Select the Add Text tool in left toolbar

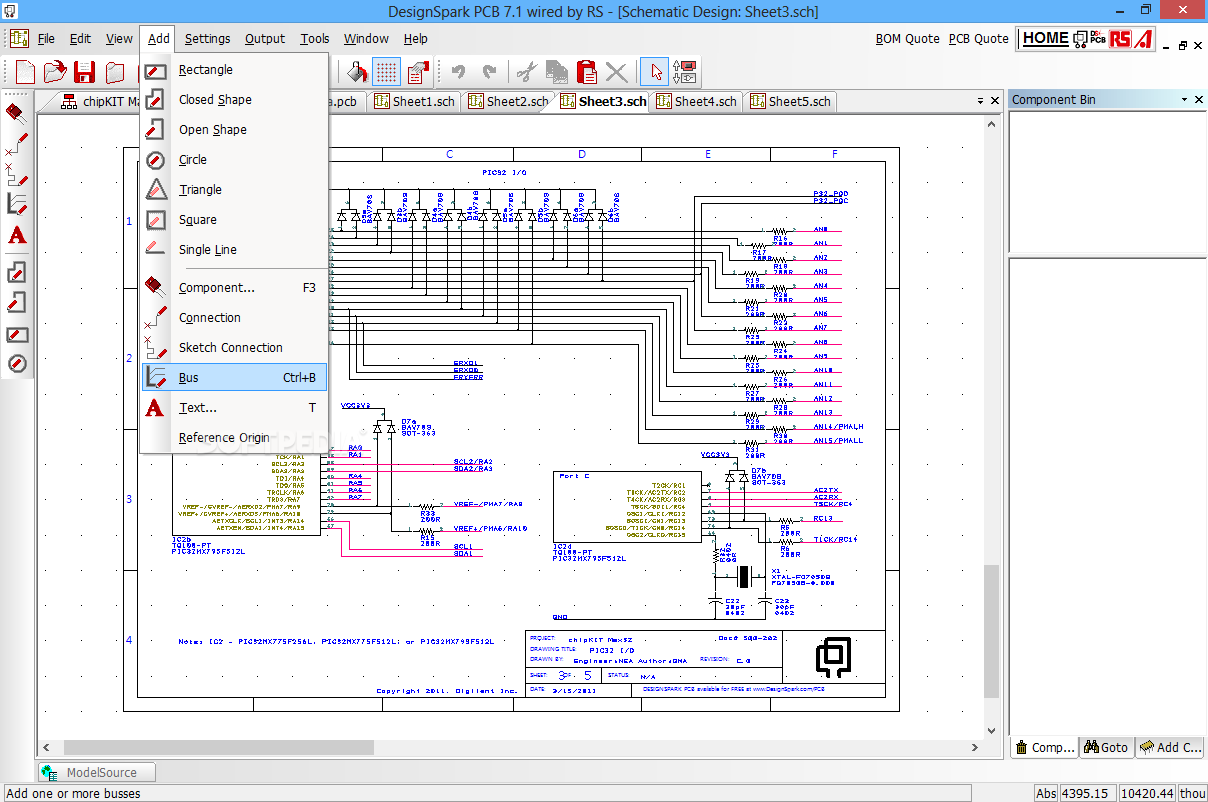point(17,235)
